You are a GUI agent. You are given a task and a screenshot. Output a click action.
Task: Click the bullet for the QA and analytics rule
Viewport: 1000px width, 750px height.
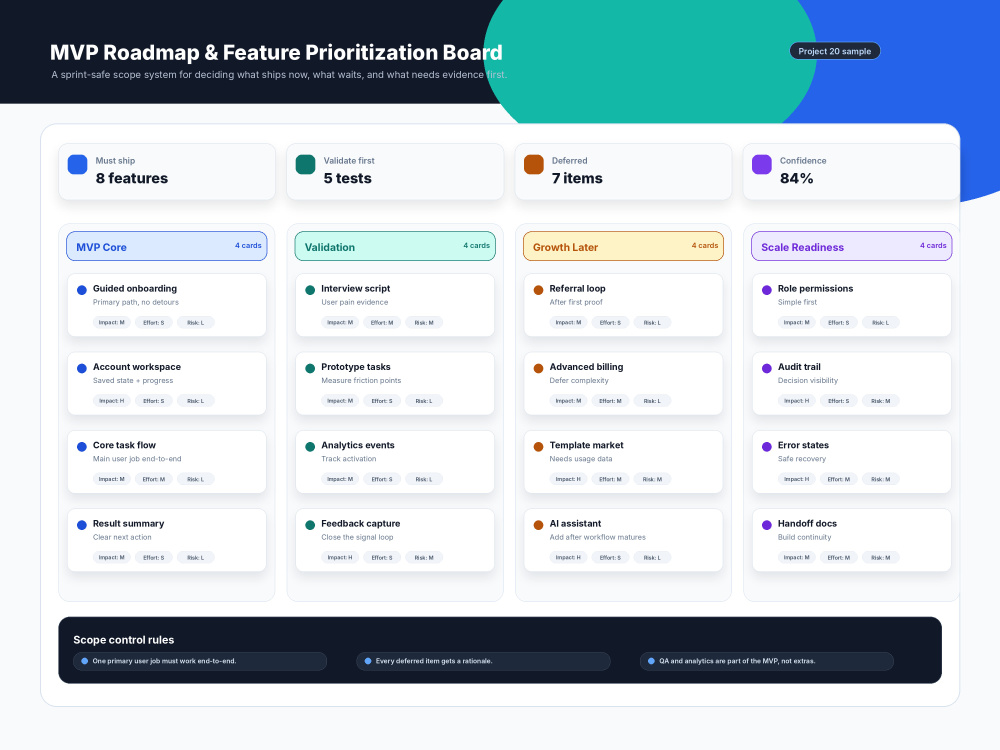[x=651, y=661]
